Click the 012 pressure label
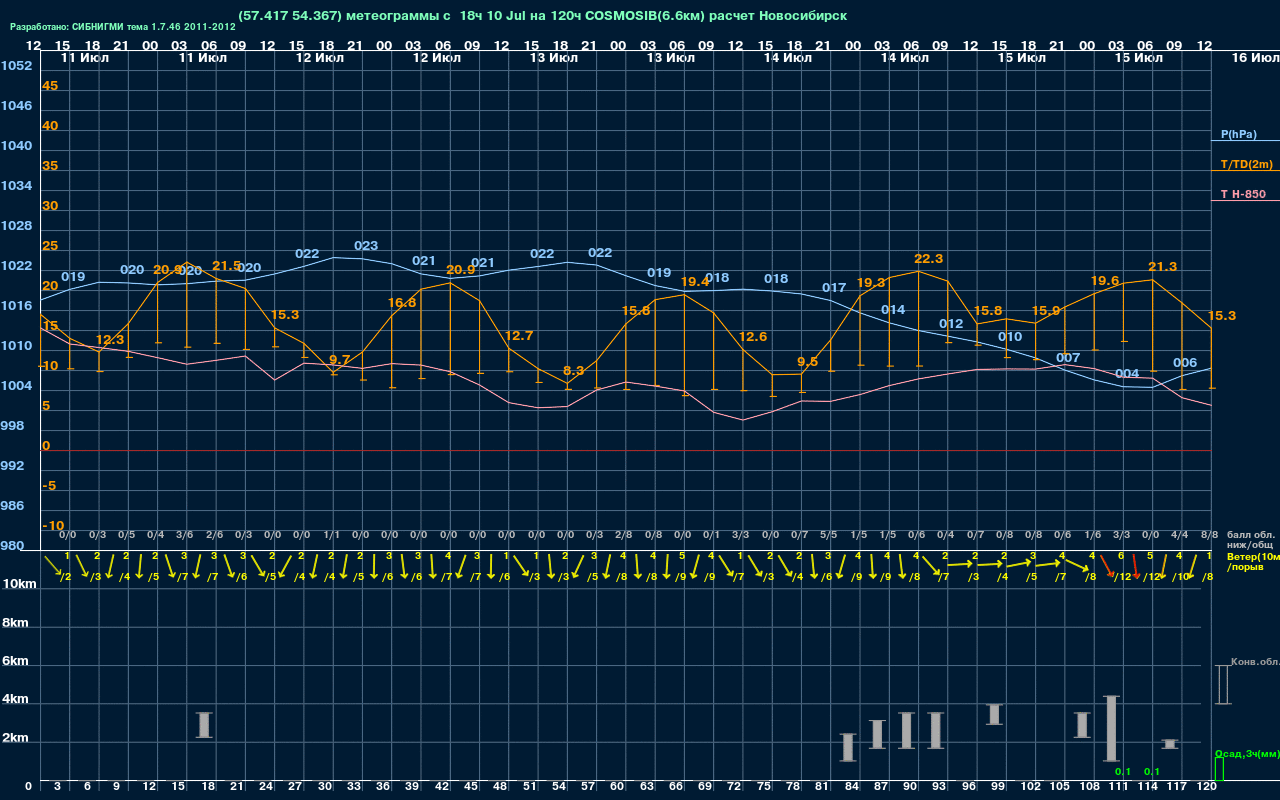This screenshot has height=800, width=1280. click(951, 324)
